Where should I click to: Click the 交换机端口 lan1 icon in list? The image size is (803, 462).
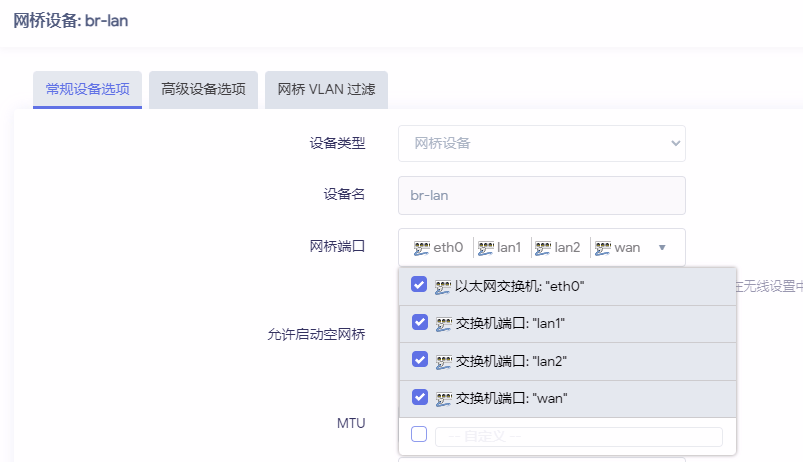pyautogui.click(x=443, y=324)
